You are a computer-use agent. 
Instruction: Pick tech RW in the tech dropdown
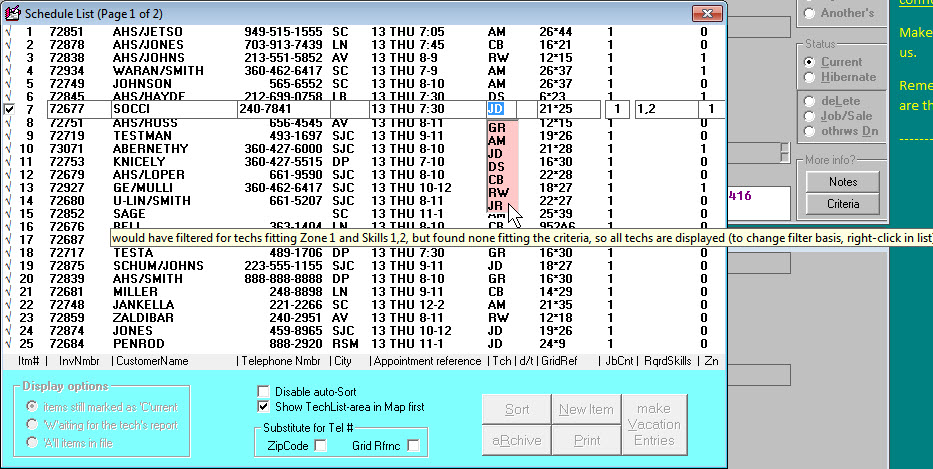point(497,192)
